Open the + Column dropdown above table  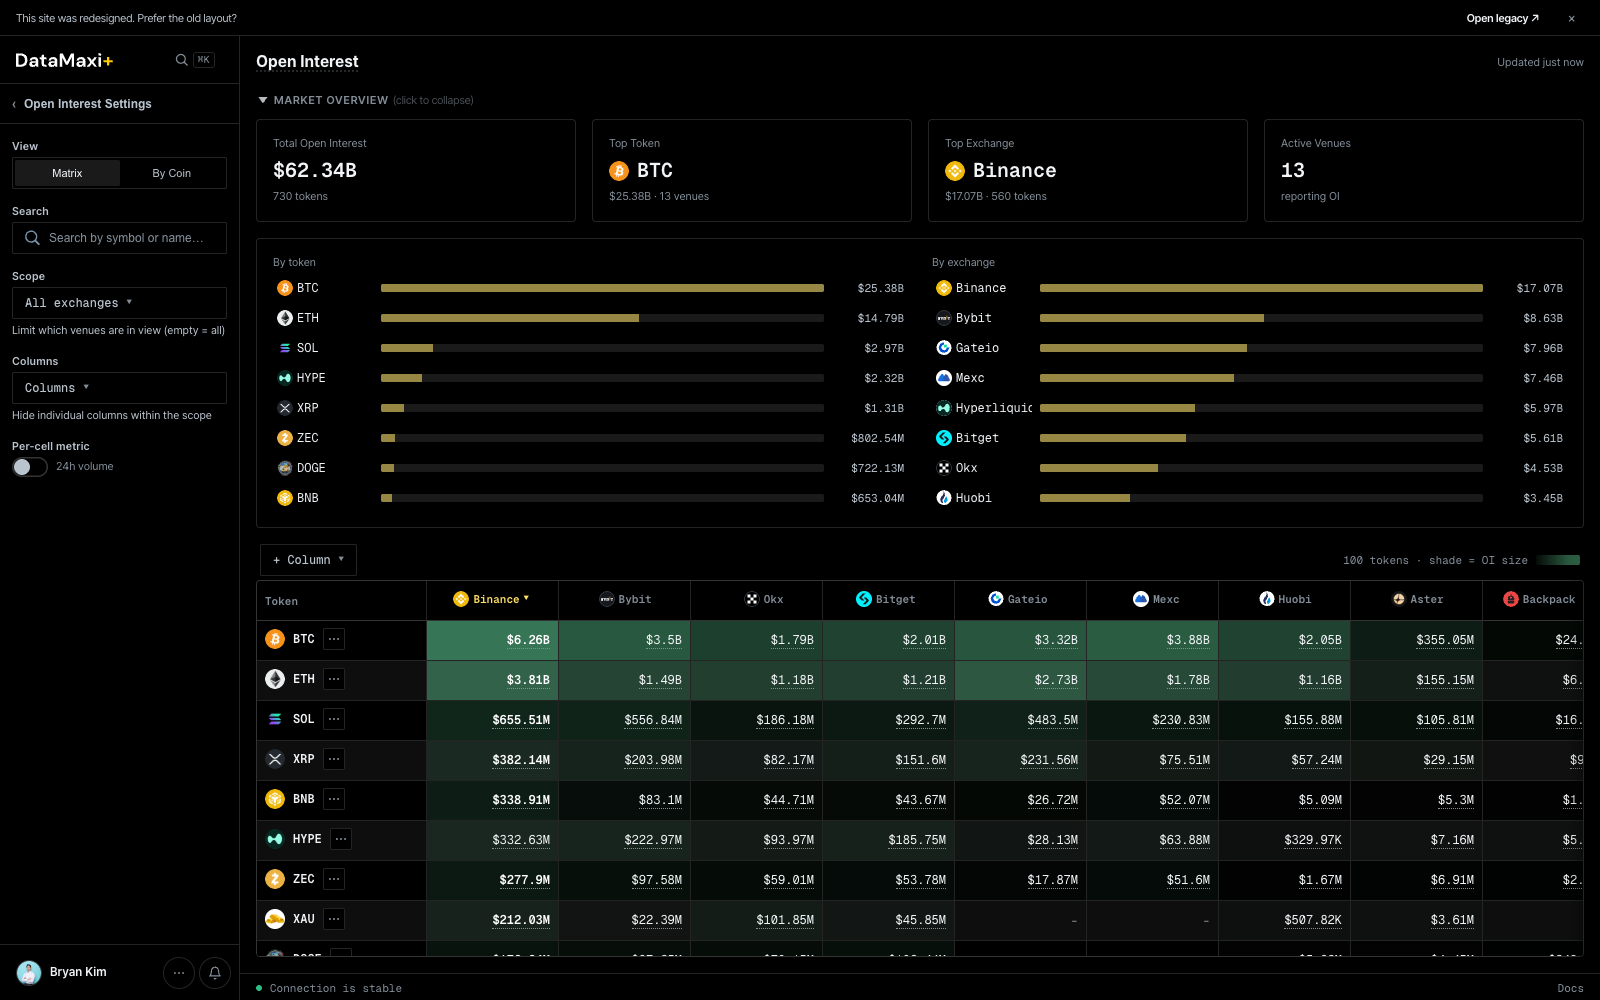308,560
